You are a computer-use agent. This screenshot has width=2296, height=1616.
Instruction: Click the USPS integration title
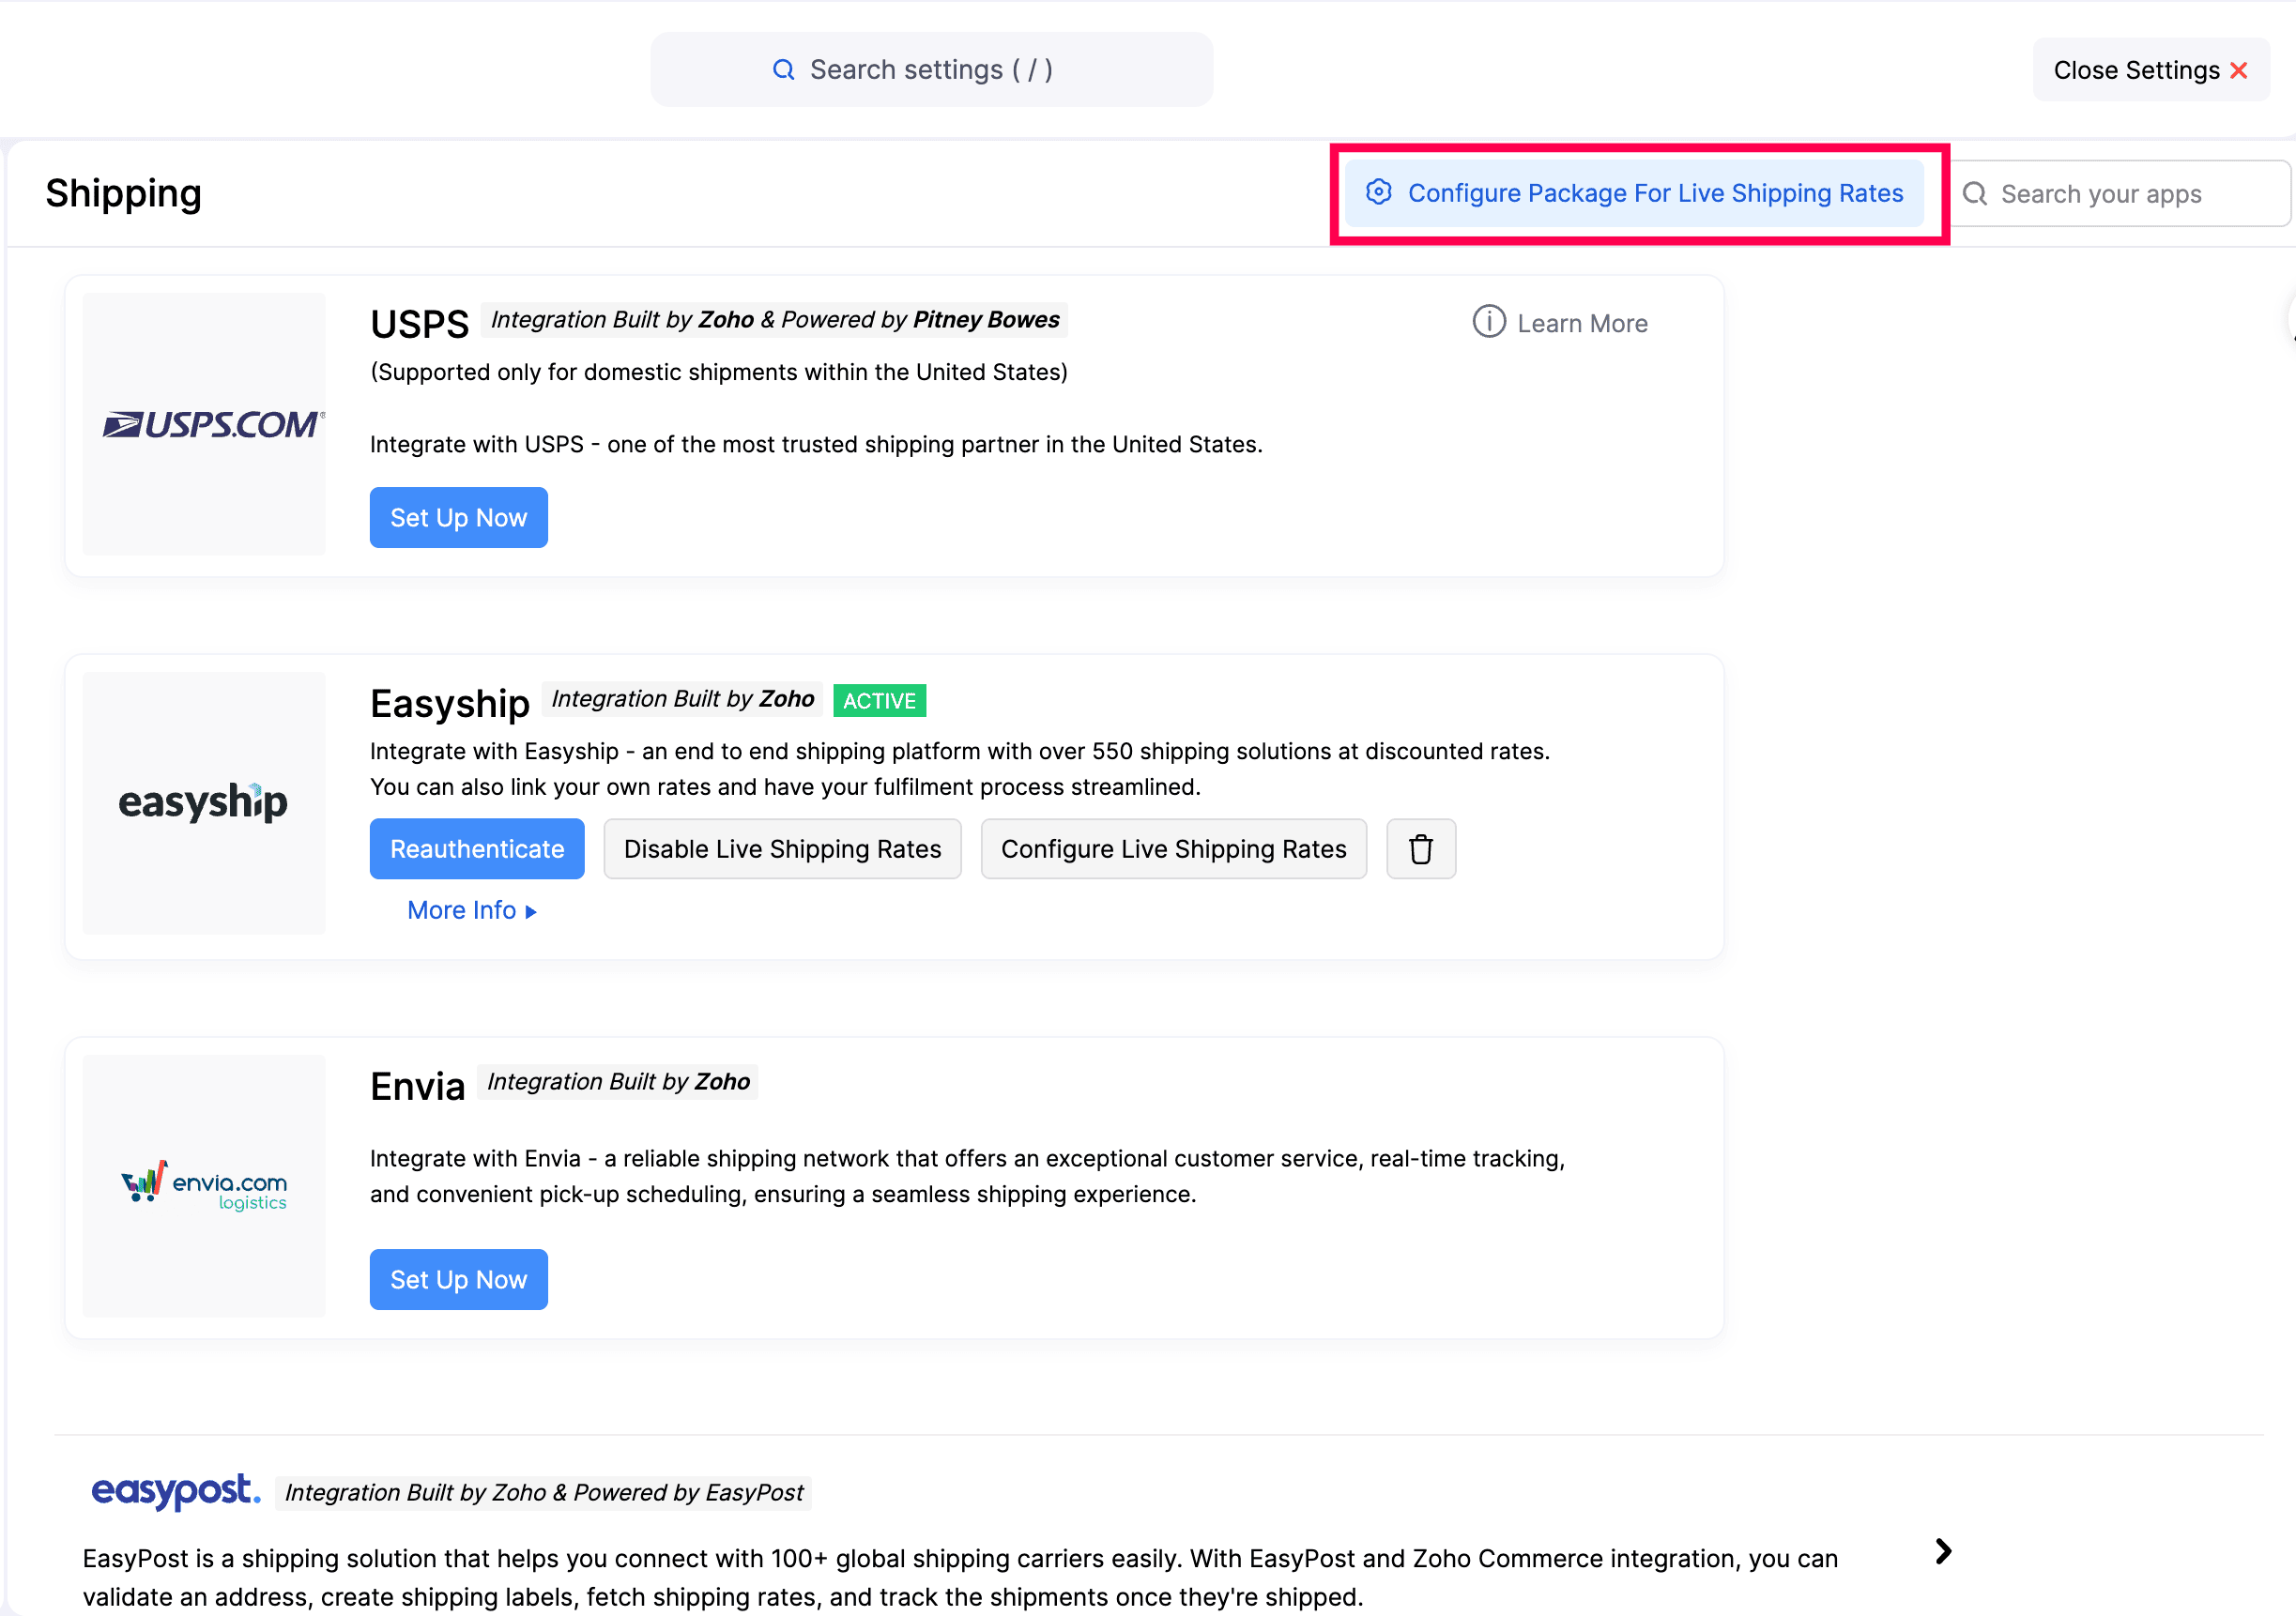(419, 324)
